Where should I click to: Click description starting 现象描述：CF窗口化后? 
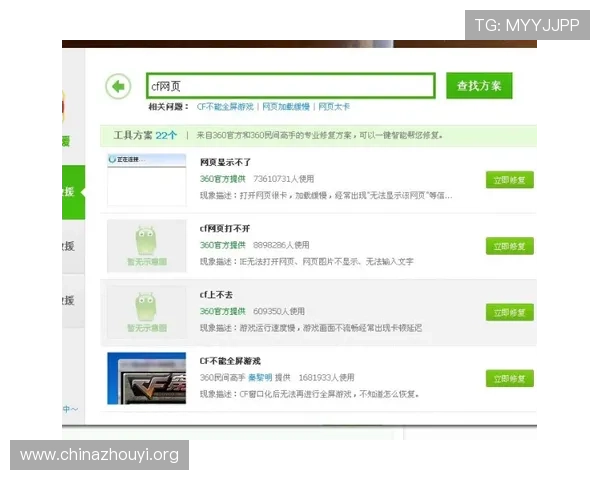pyautogui.click(x=309, y=394)
